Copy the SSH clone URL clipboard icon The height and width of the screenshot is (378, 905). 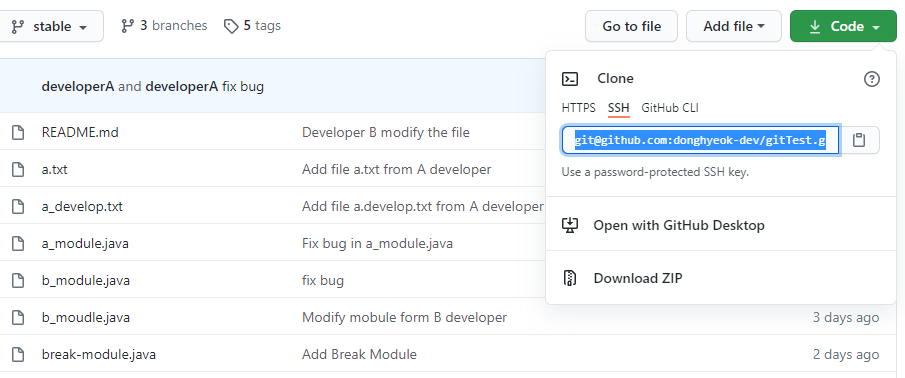(859, 140)
